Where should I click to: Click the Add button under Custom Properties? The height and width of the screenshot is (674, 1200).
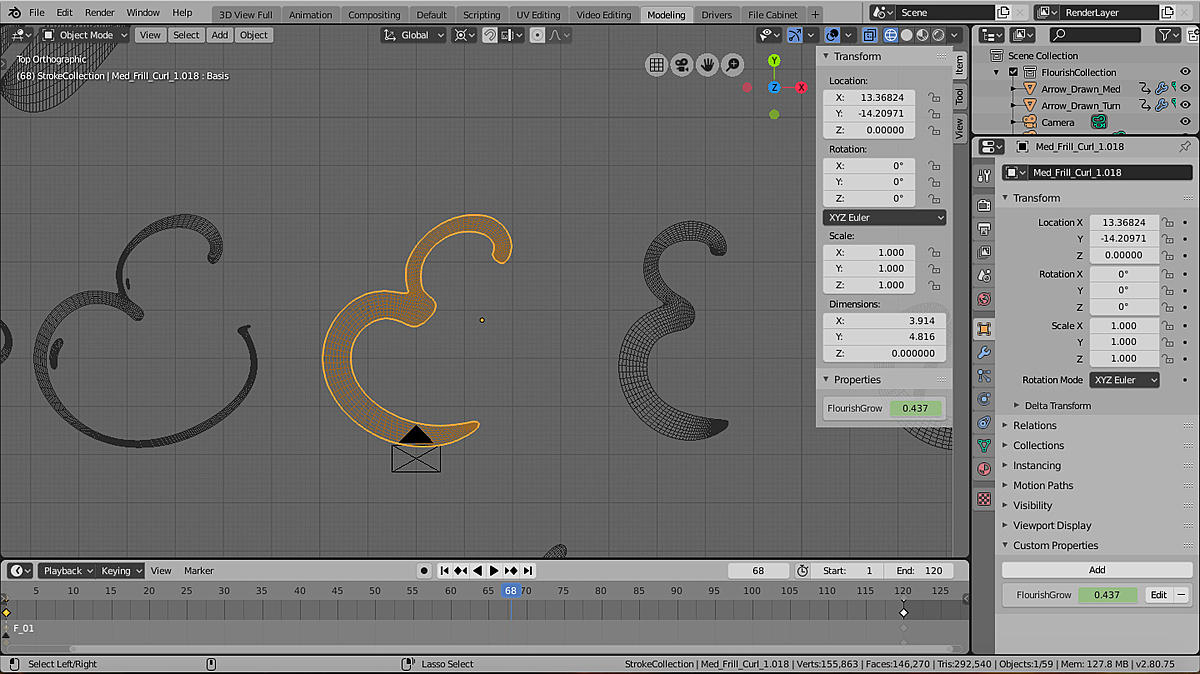(1096, 569)
